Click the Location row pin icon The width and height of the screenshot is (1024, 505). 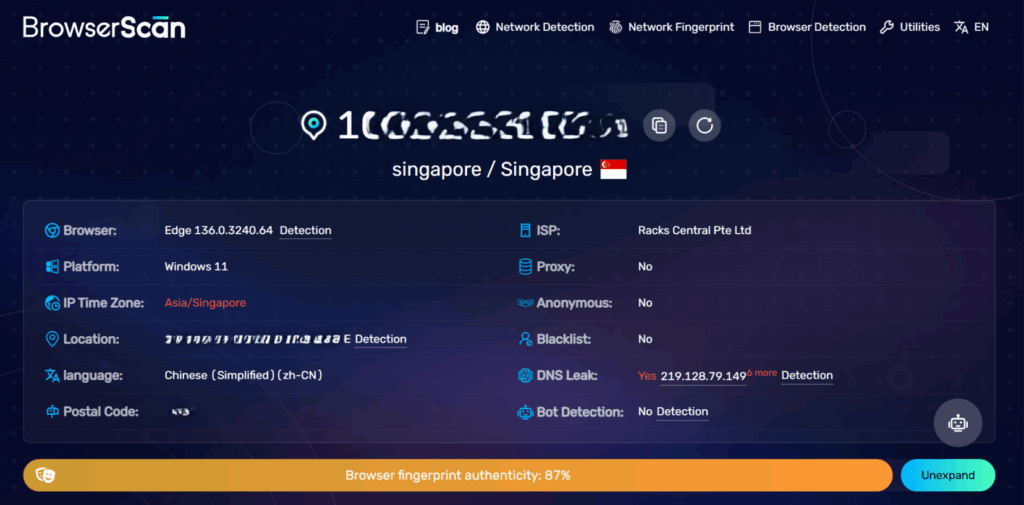coord(52,339)
